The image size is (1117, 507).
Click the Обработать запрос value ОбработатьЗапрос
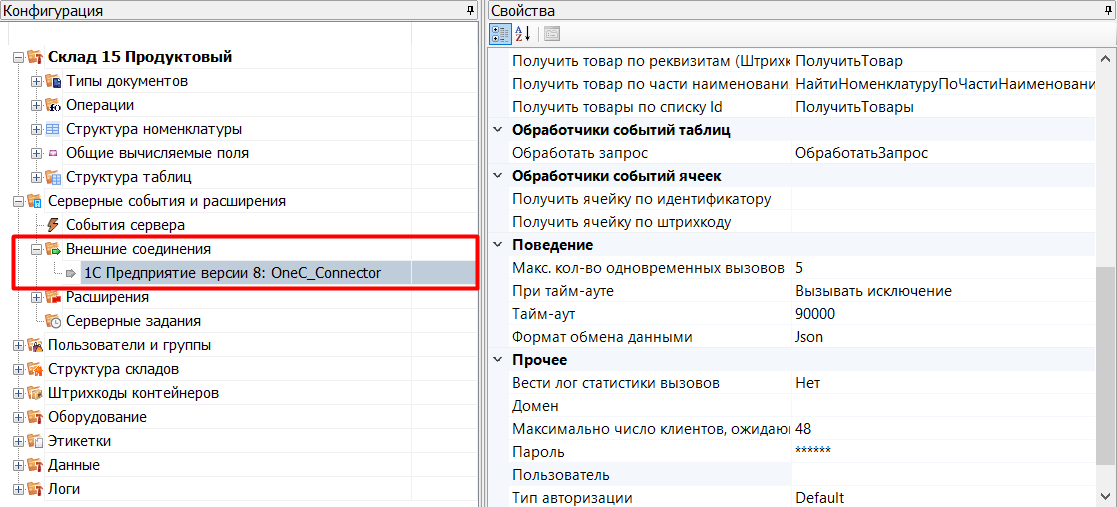(943, 153)
